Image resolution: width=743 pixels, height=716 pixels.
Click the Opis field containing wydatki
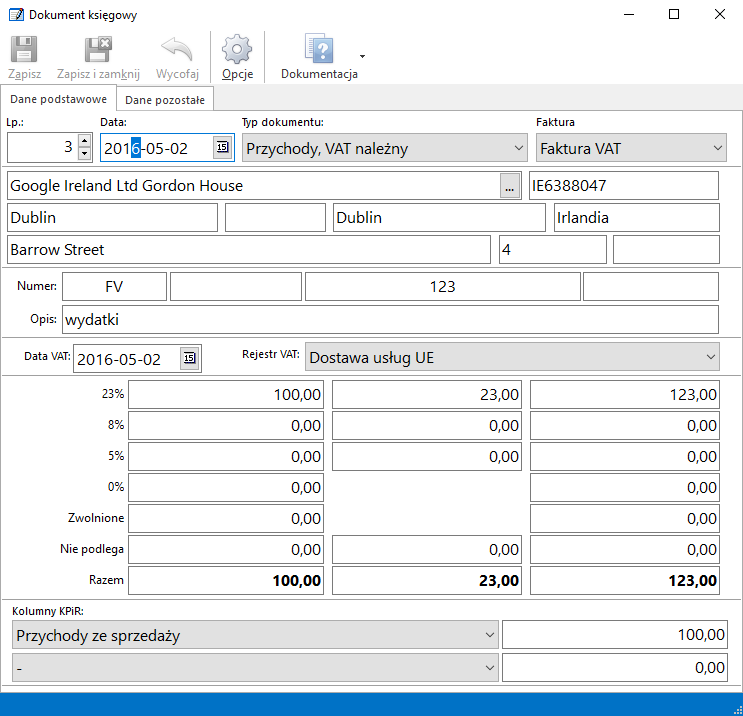tap(390, 320)
